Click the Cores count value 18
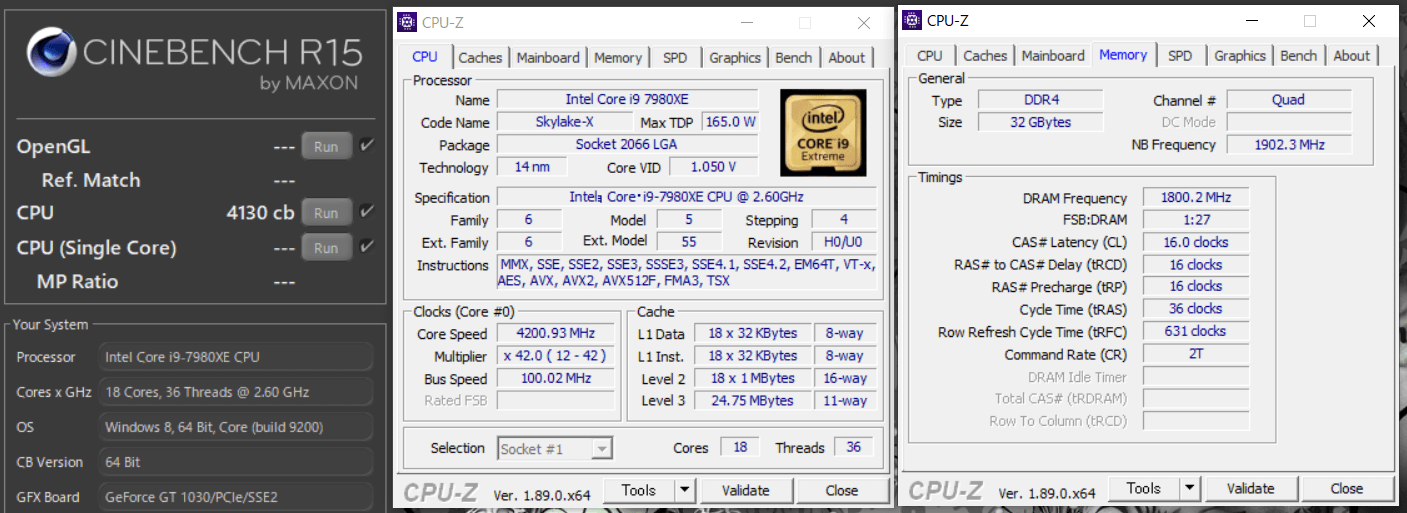Image resolution: width=1407 pixels, height=513 pixels. (x=740, y=447)
